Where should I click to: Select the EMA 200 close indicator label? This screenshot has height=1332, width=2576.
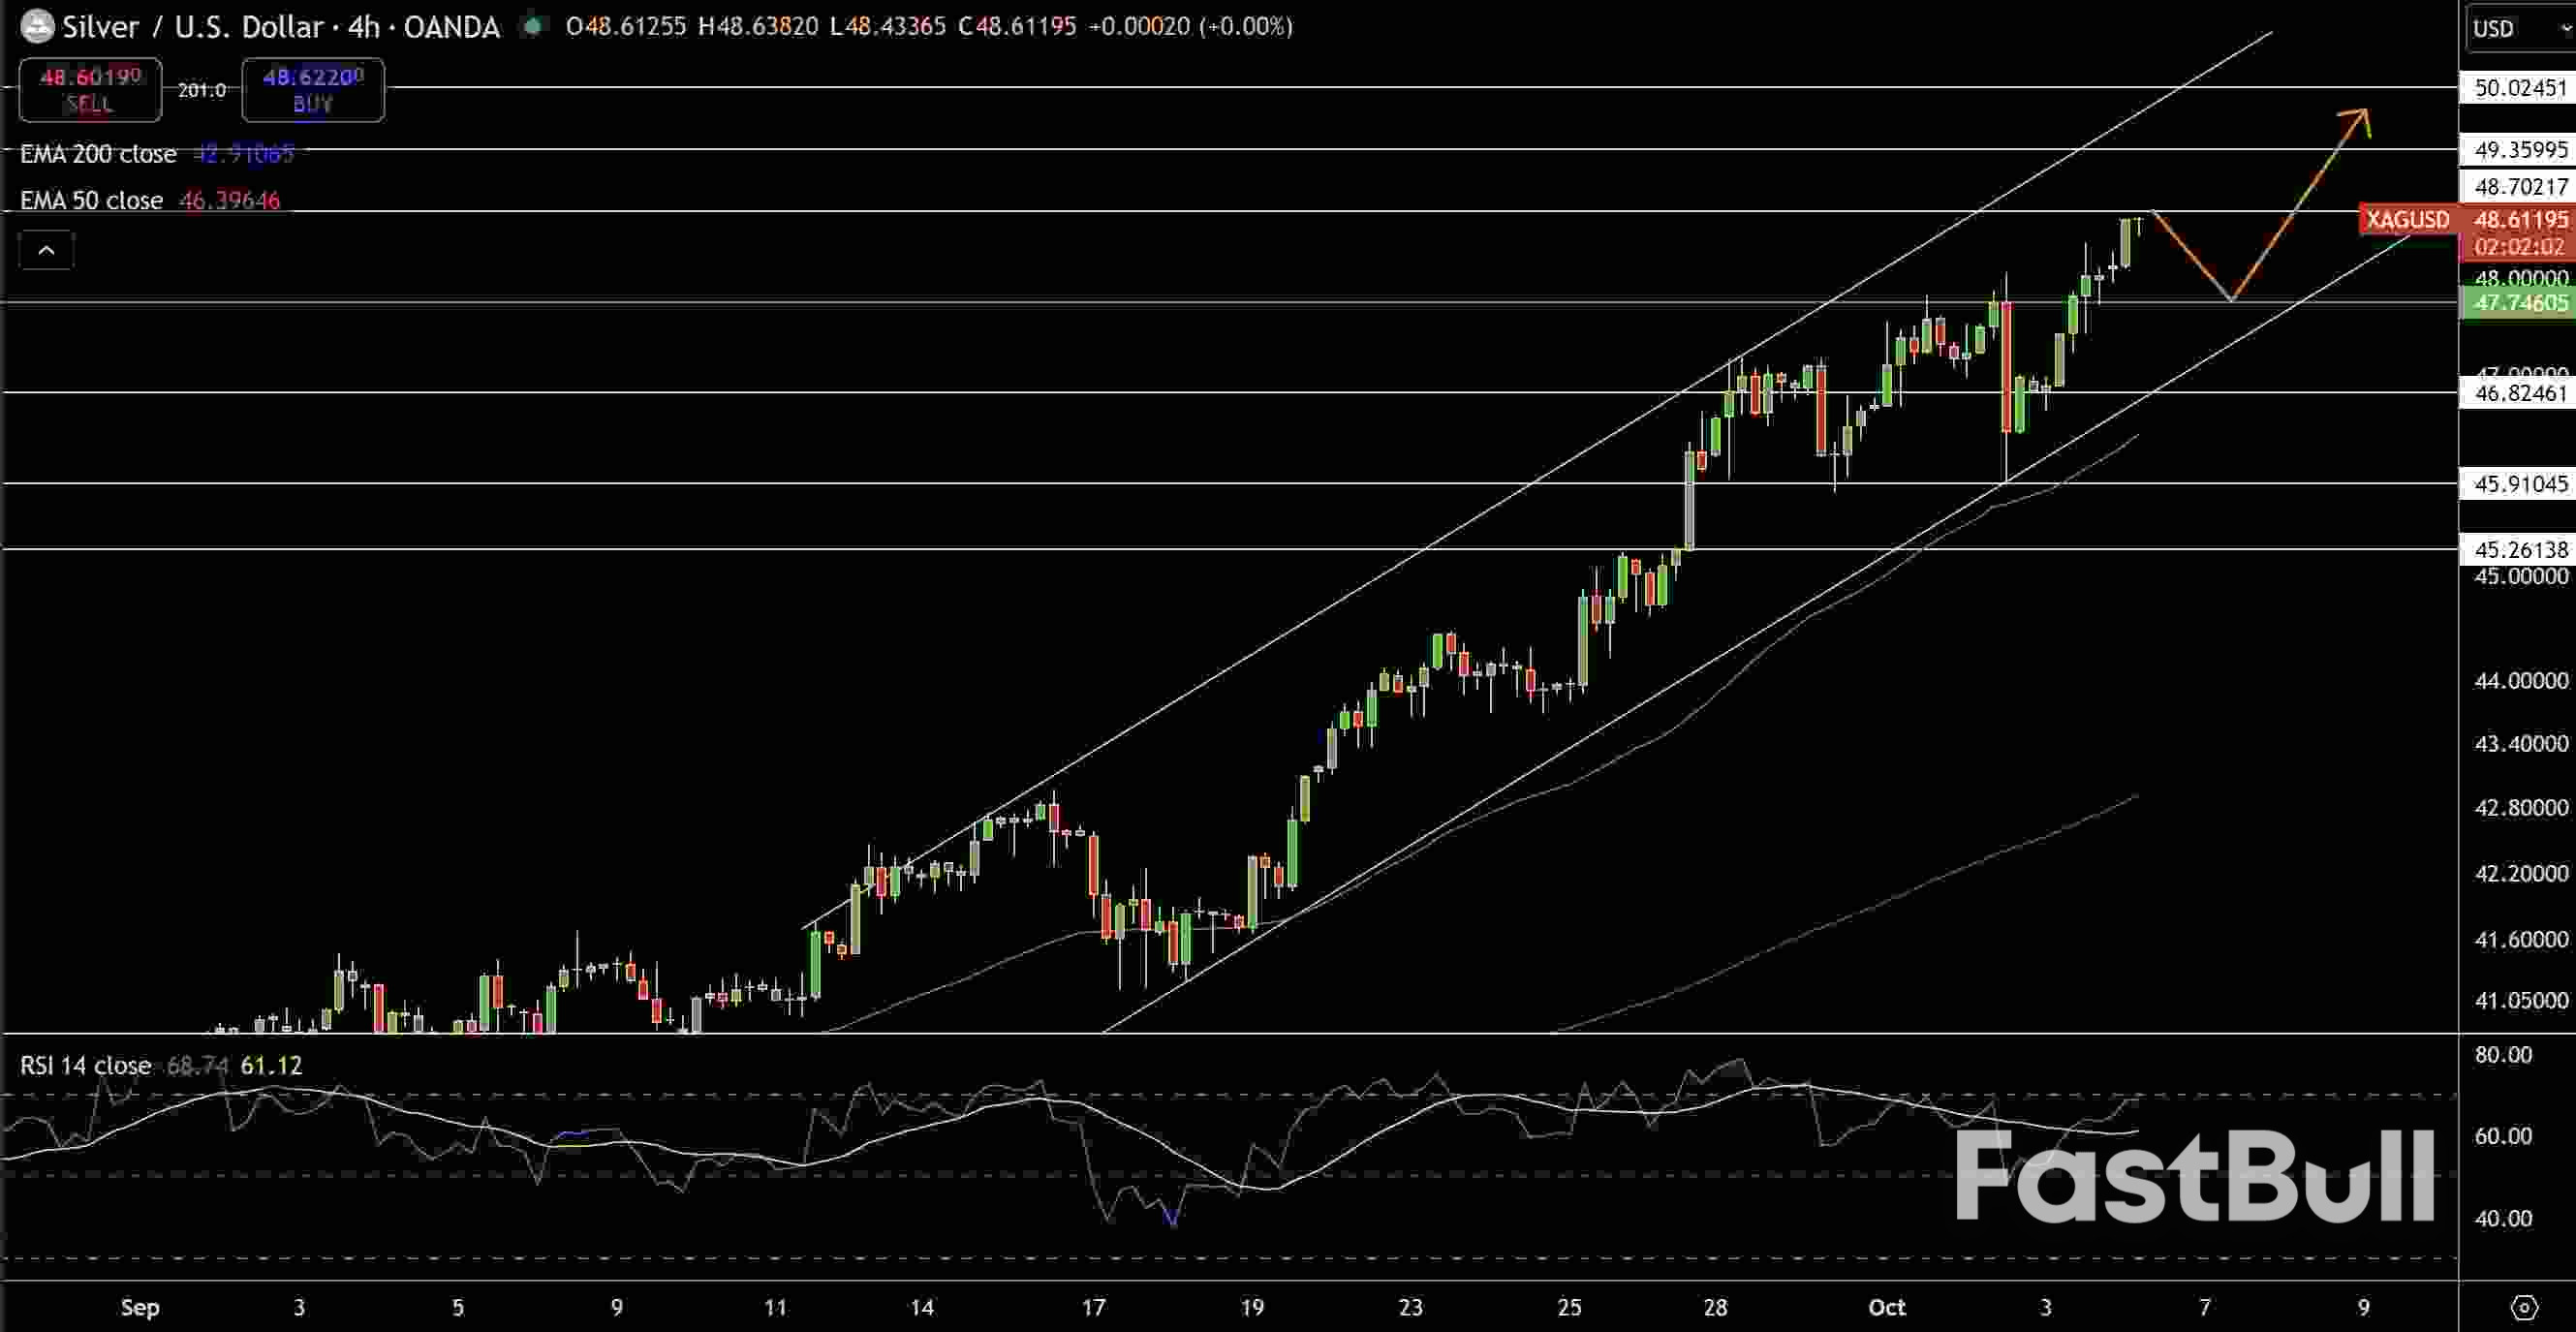tap(97, 153)
